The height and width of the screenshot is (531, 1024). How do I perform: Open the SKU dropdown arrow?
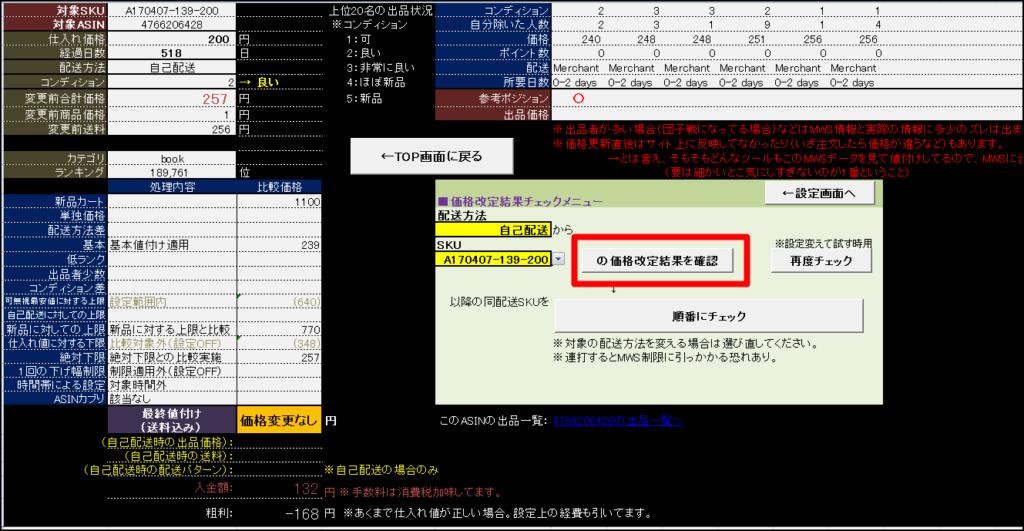(557, 259)
